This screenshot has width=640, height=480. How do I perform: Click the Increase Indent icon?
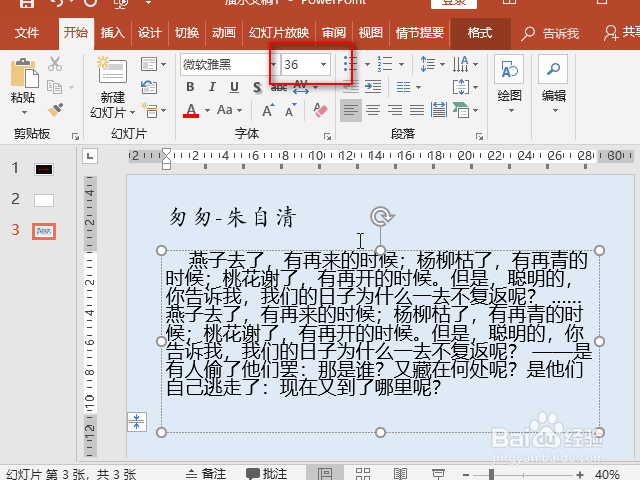pyautogui.click(x=373, y=87)
